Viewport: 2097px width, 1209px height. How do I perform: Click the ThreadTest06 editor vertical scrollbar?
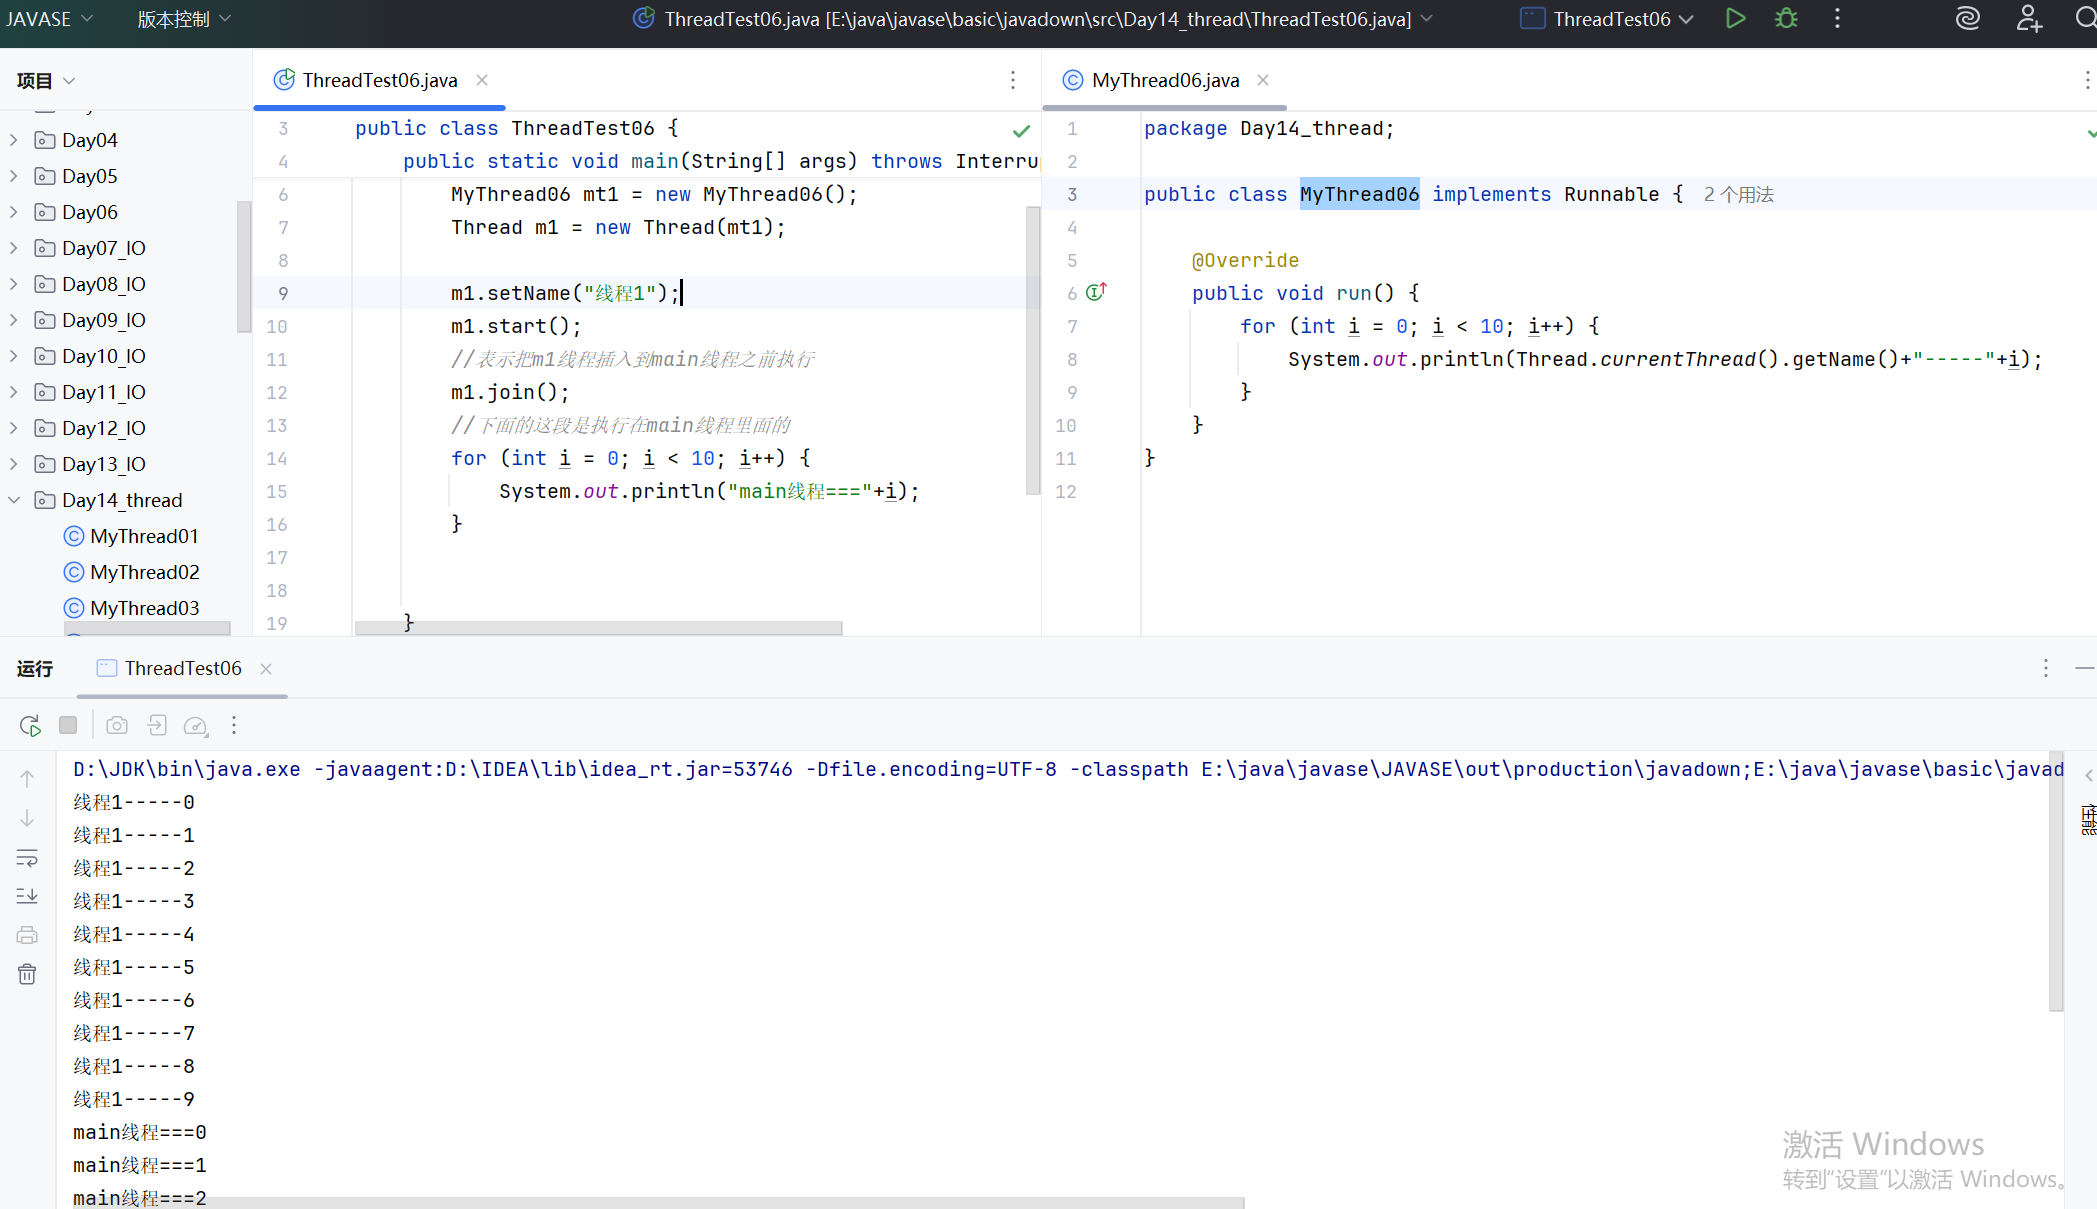pos(1033,350)
